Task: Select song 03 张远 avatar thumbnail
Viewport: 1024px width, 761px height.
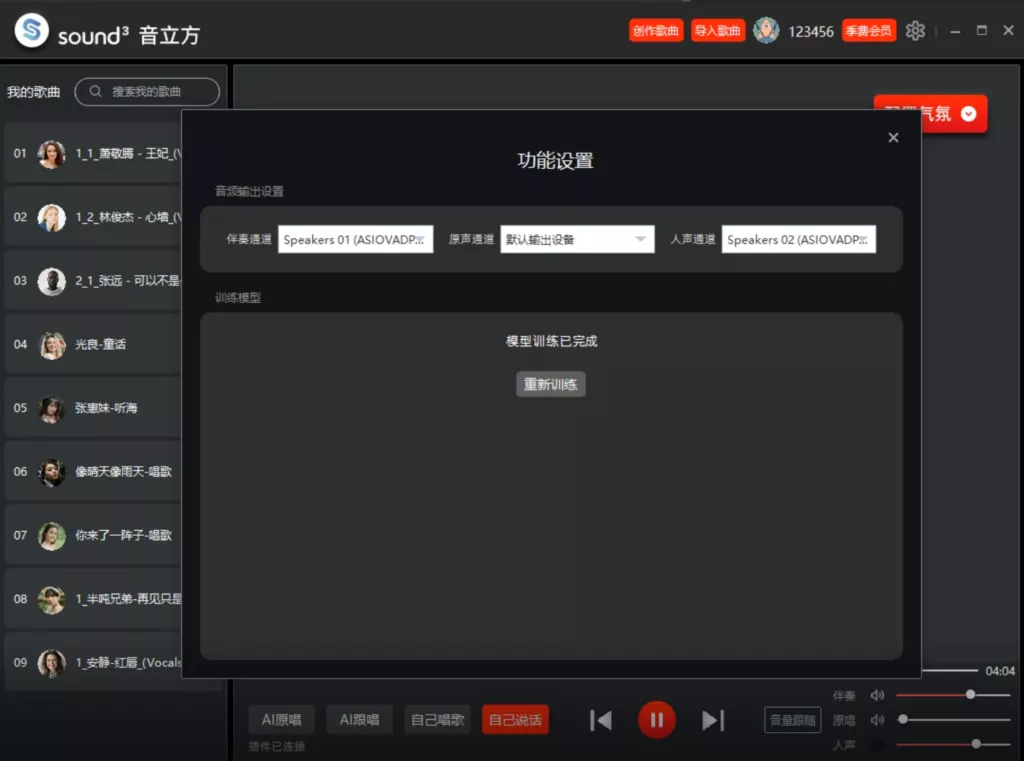Action: click(x=51, y=282)
